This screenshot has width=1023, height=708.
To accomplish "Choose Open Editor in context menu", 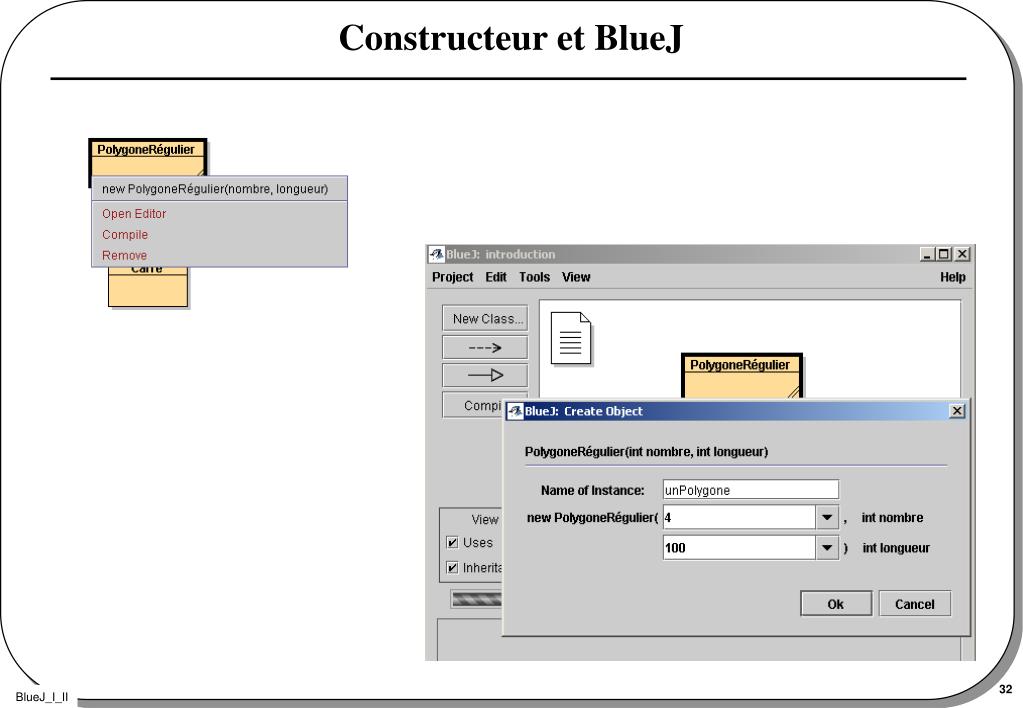I will [219, 213].
